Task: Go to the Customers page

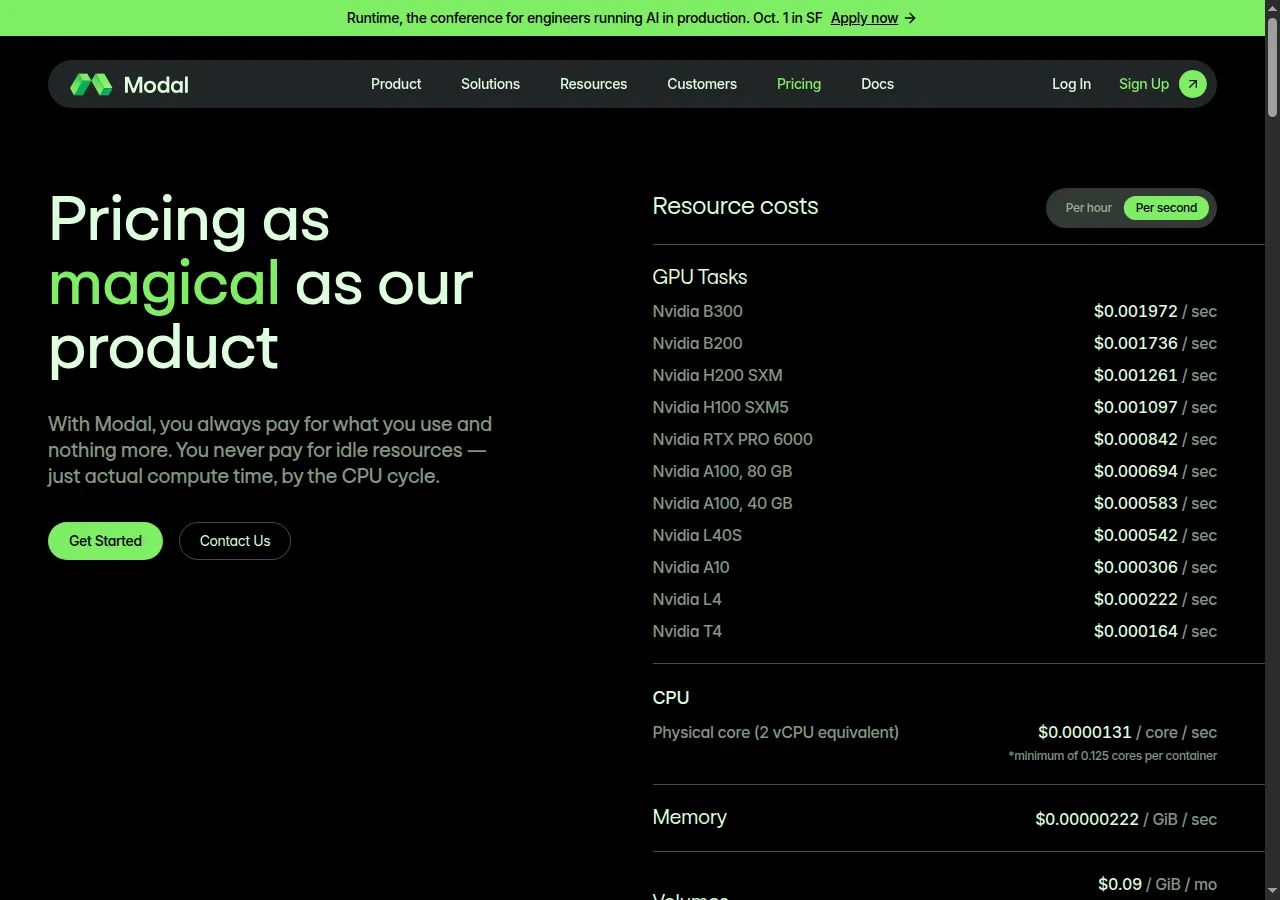Action: pyautogui.click(x=702, y=84)
